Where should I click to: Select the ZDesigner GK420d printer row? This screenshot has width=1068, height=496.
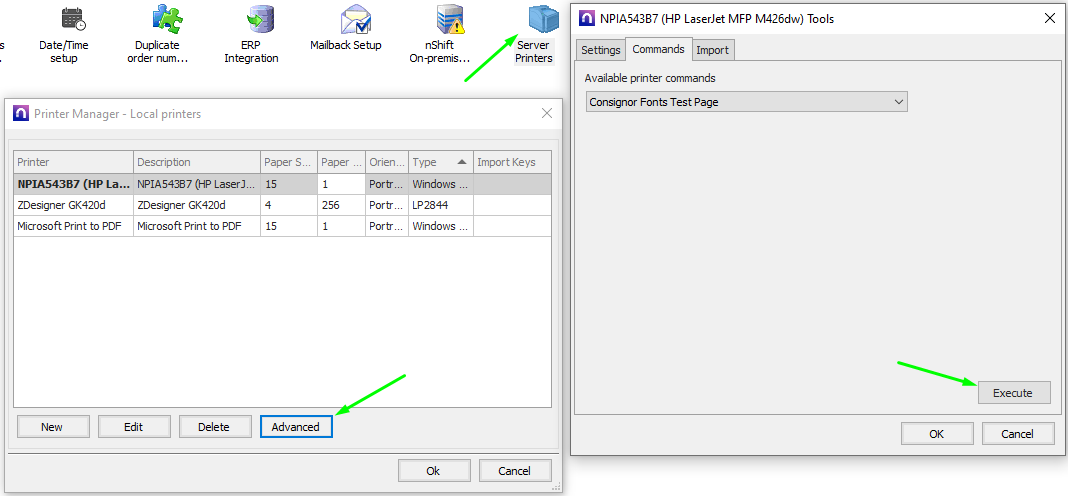click(x=74, y=205)
